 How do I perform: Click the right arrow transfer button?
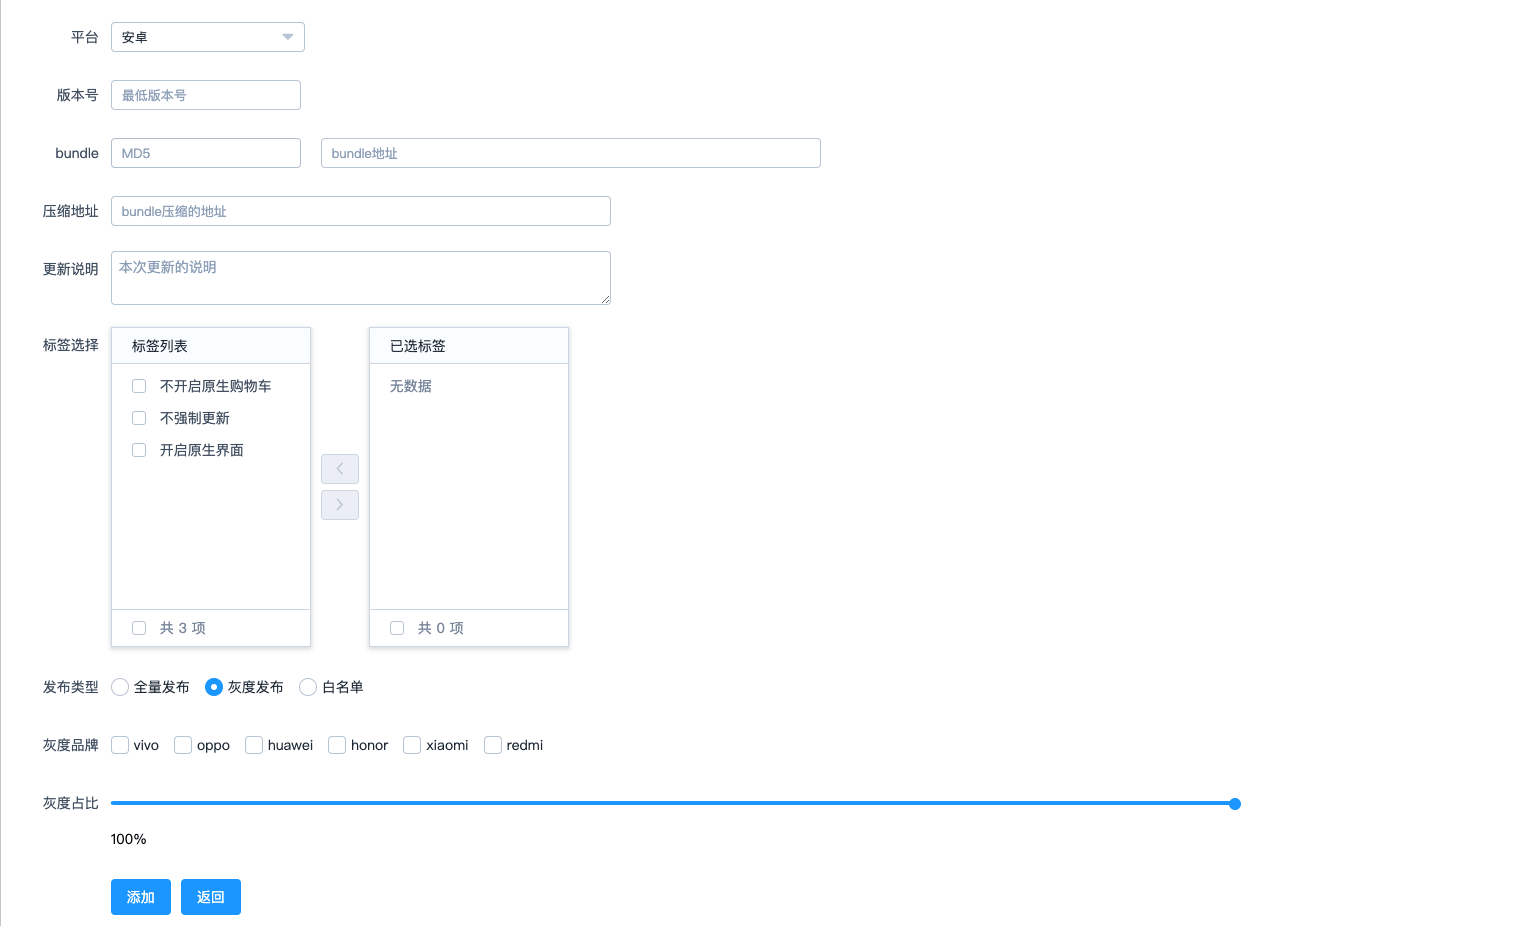(x=340, y=505)
